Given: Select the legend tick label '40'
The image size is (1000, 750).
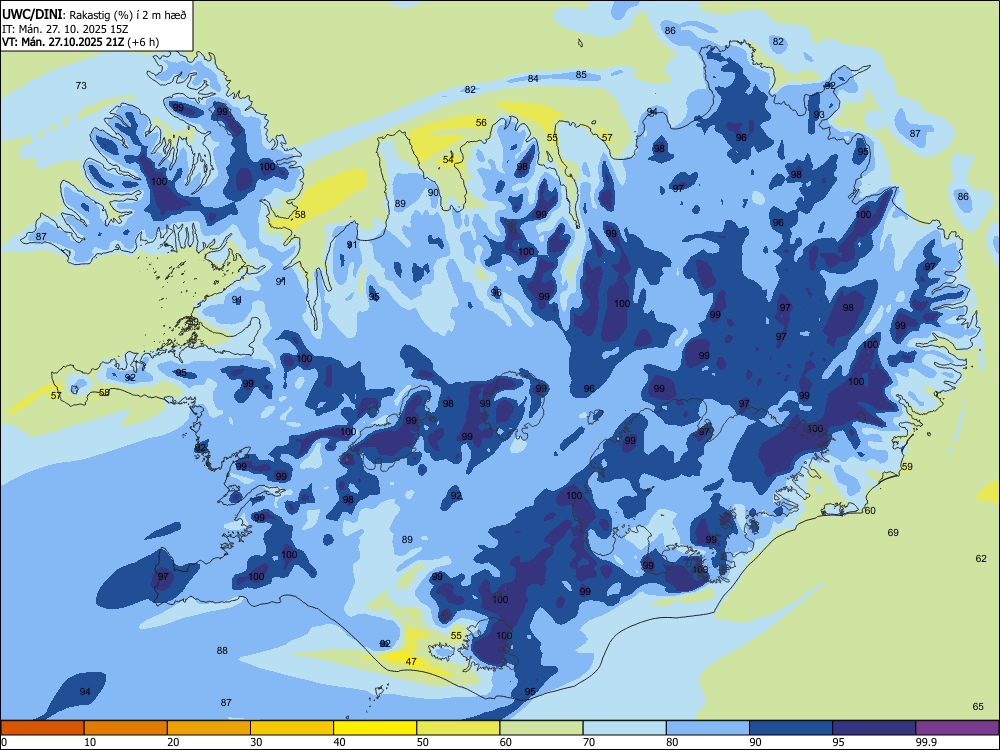Looking at the screenshot, I should [339, 742].
